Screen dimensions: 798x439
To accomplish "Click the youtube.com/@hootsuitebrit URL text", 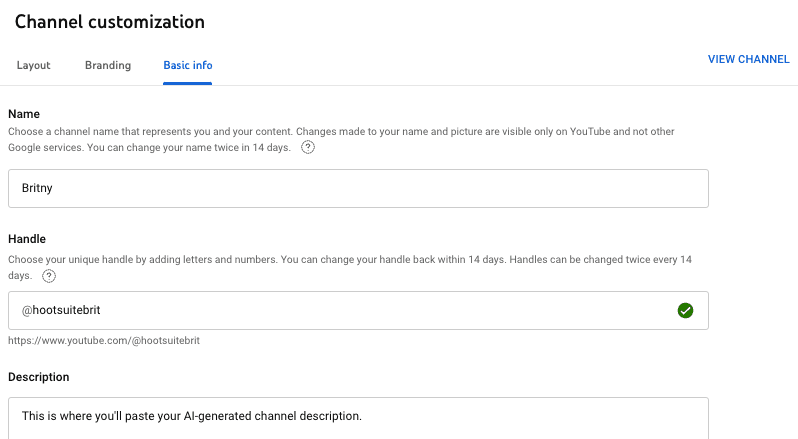I will coord(104,341).
